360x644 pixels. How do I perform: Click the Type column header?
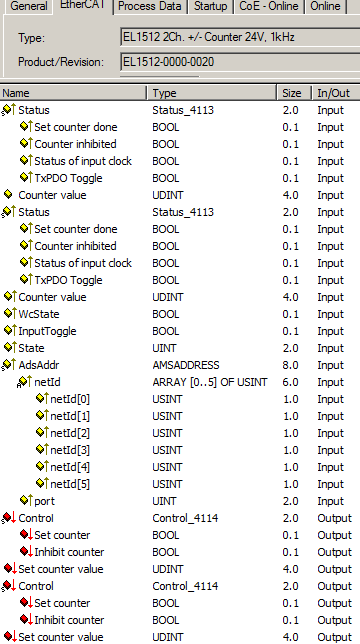(212, 93)
